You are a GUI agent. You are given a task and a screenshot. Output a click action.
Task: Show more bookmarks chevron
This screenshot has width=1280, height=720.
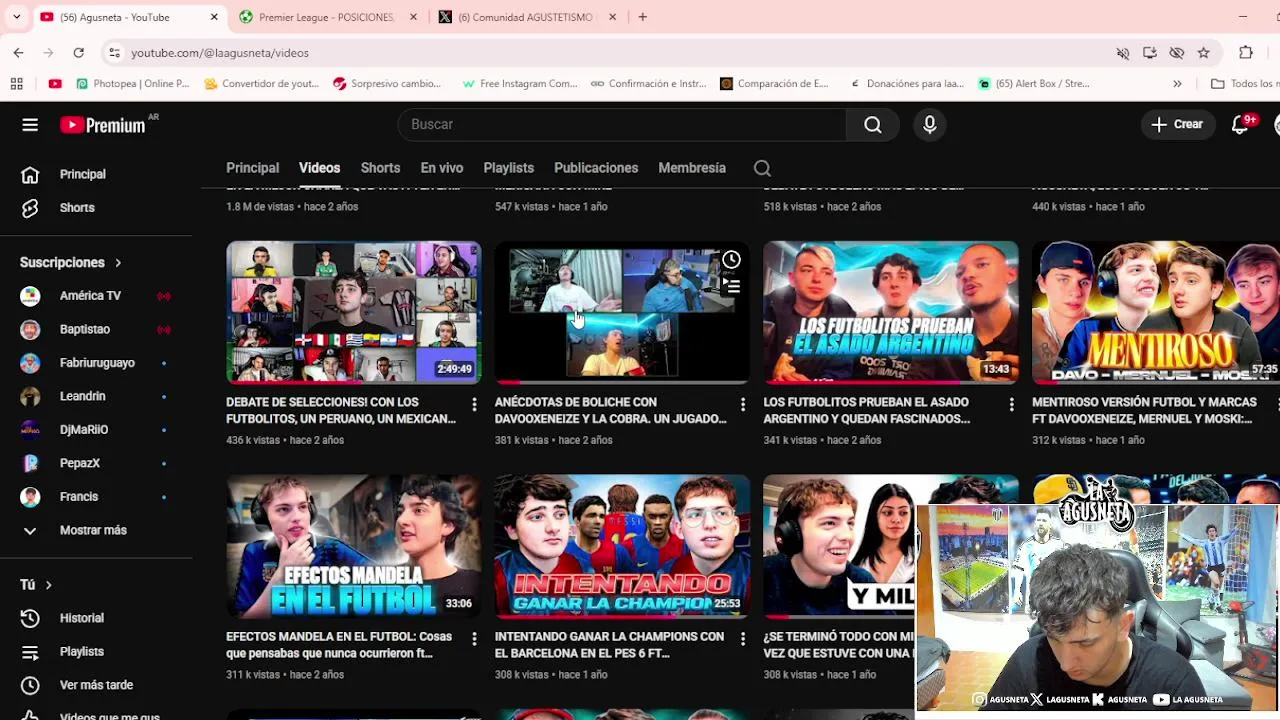(1177, 84)
